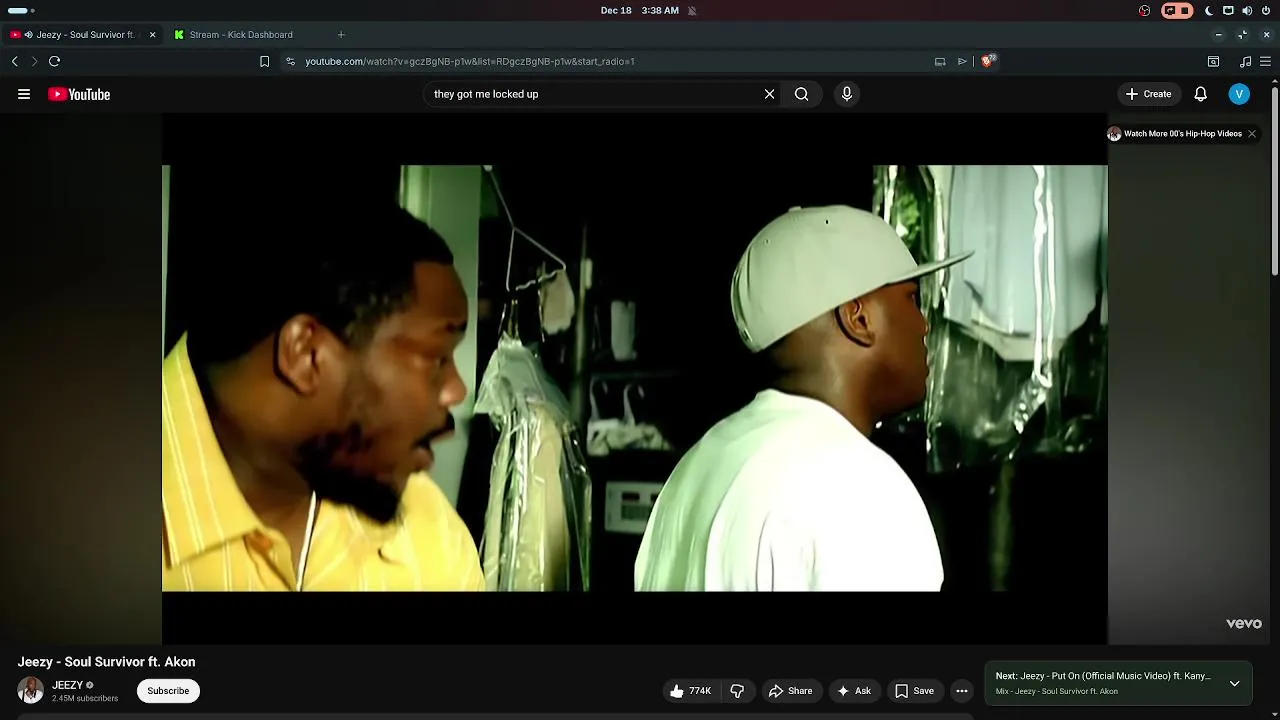Close the Jeezy - Soul Survivor tab

click(152, 35)
